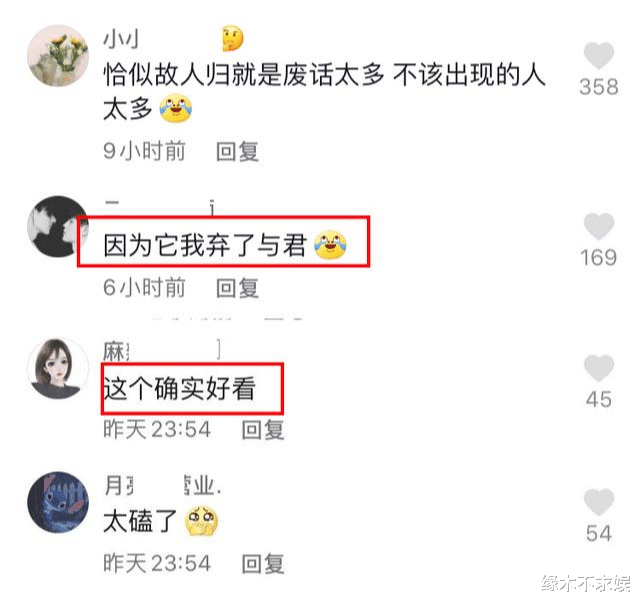Open the flower avatar profile

coord(58,56)
